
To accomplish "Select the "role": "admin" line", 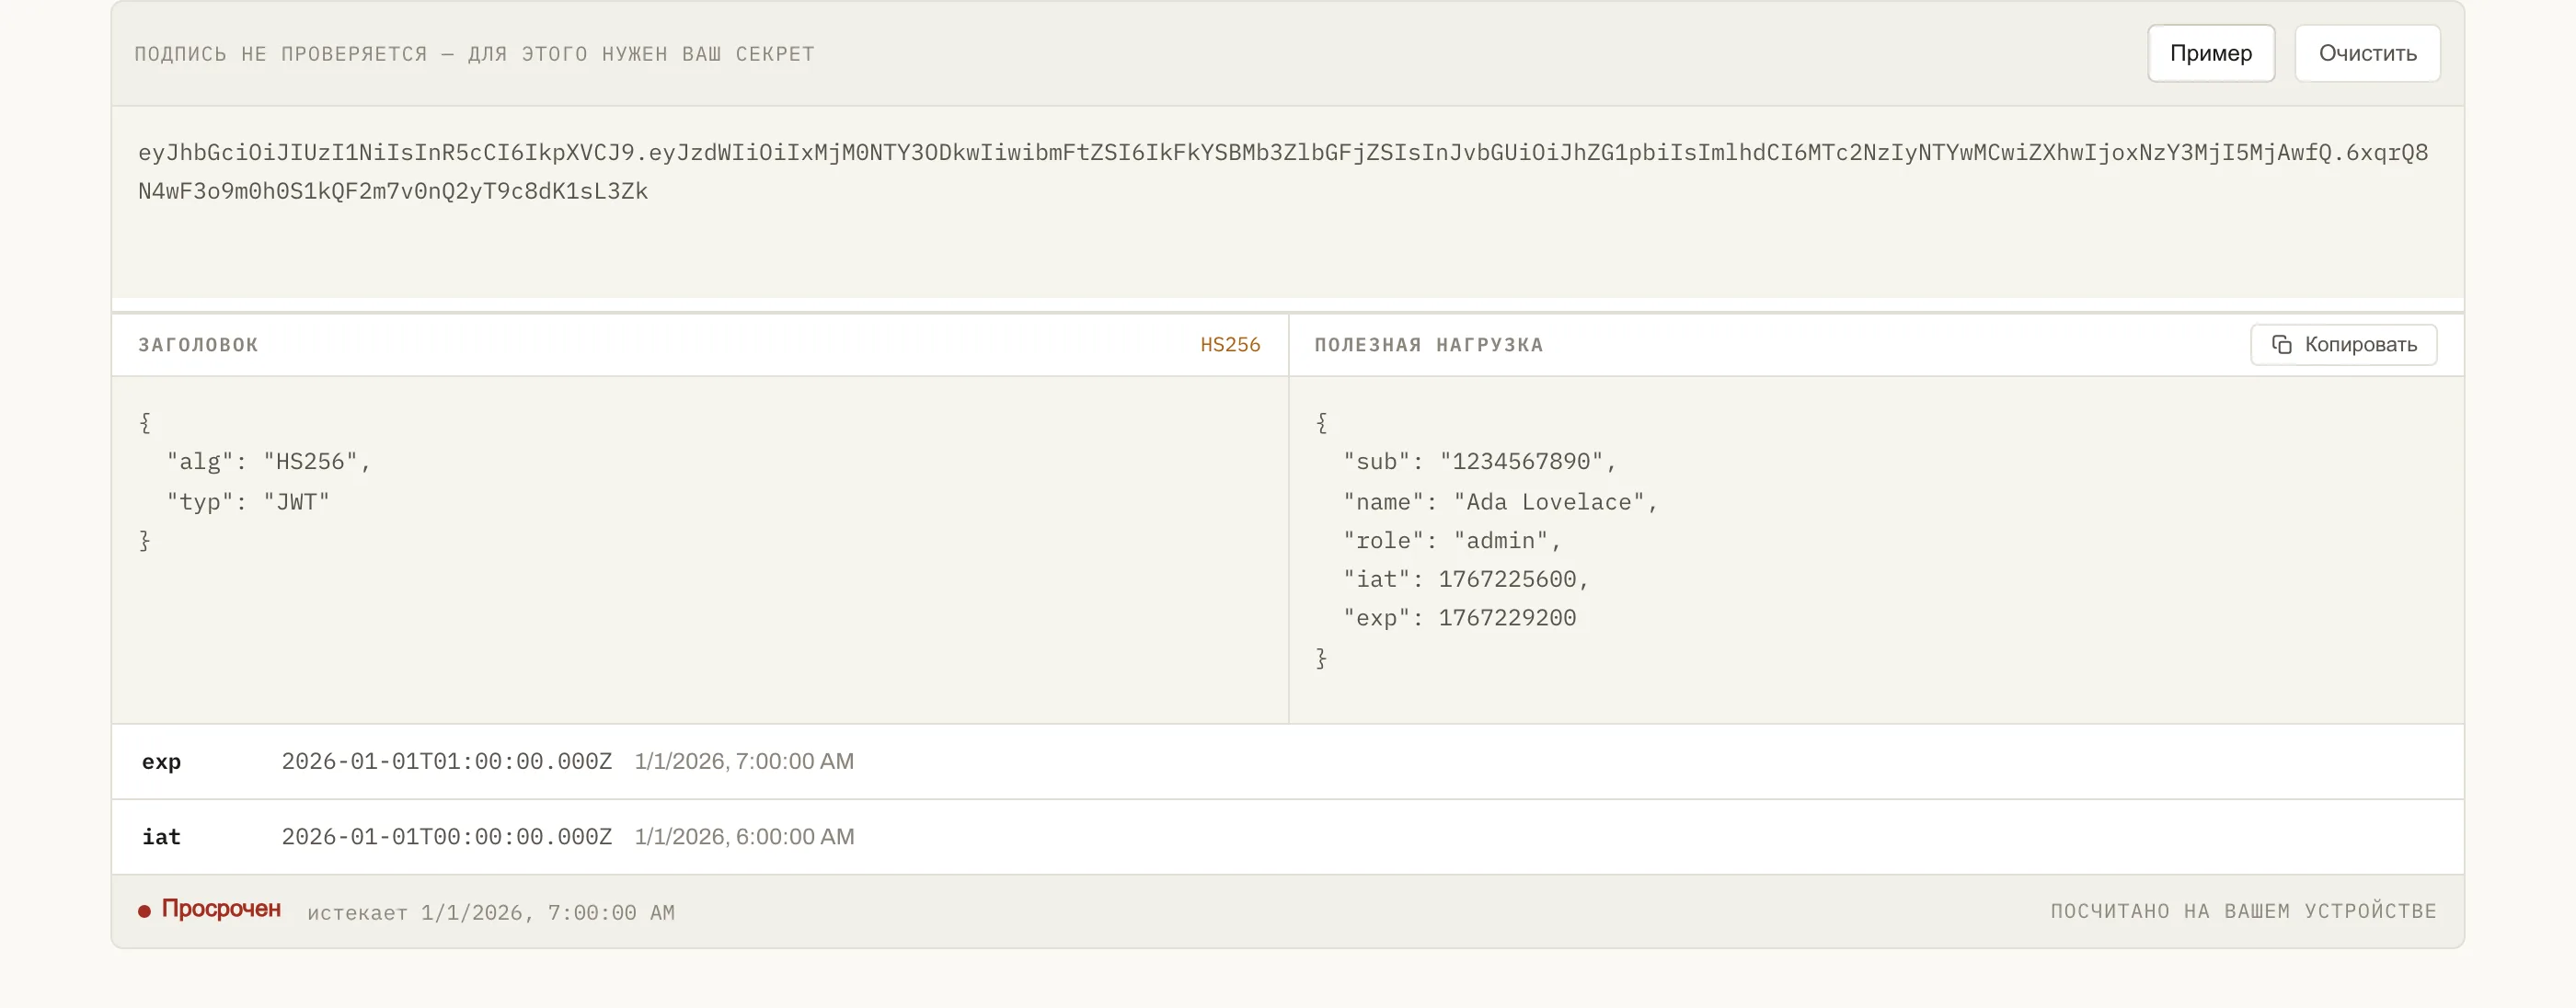I will tap(1451, 540).
